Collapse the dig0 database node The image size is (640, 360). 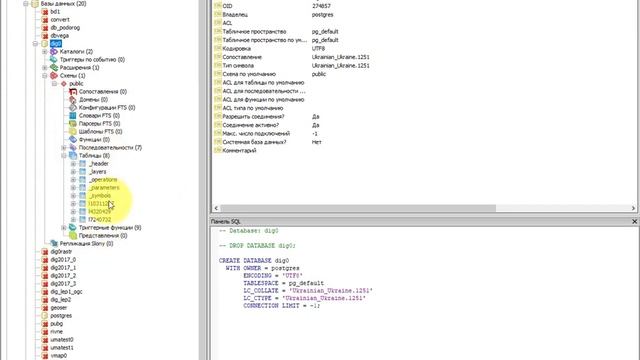(35, 44)
